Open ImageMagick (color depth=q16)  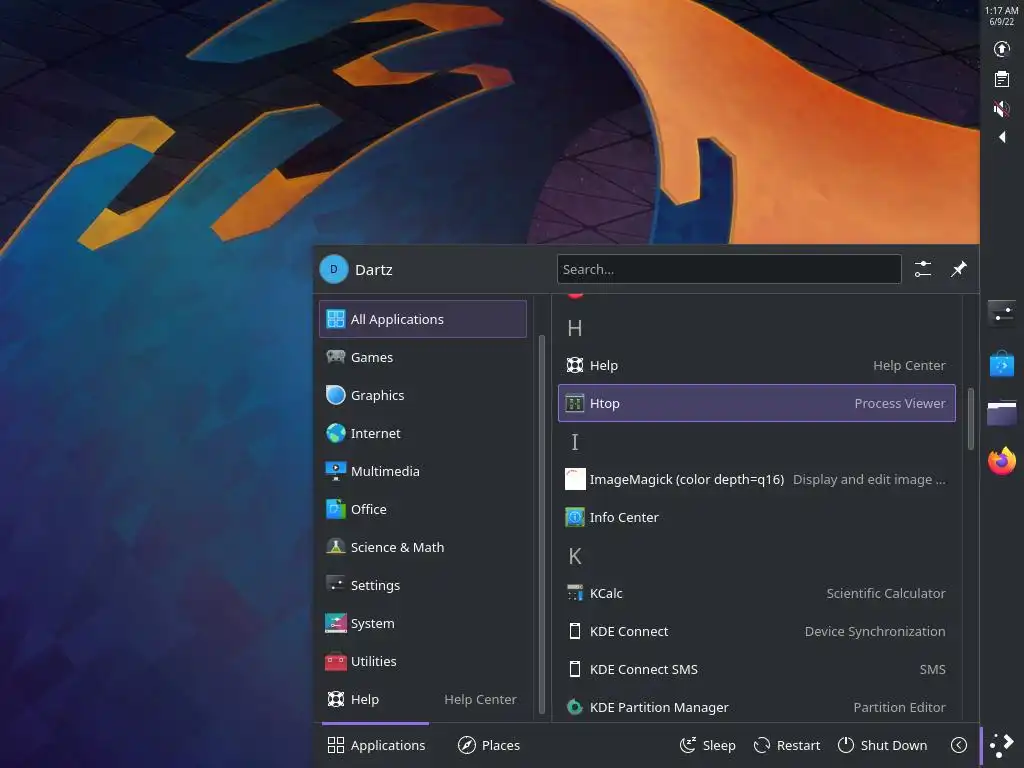756,479
